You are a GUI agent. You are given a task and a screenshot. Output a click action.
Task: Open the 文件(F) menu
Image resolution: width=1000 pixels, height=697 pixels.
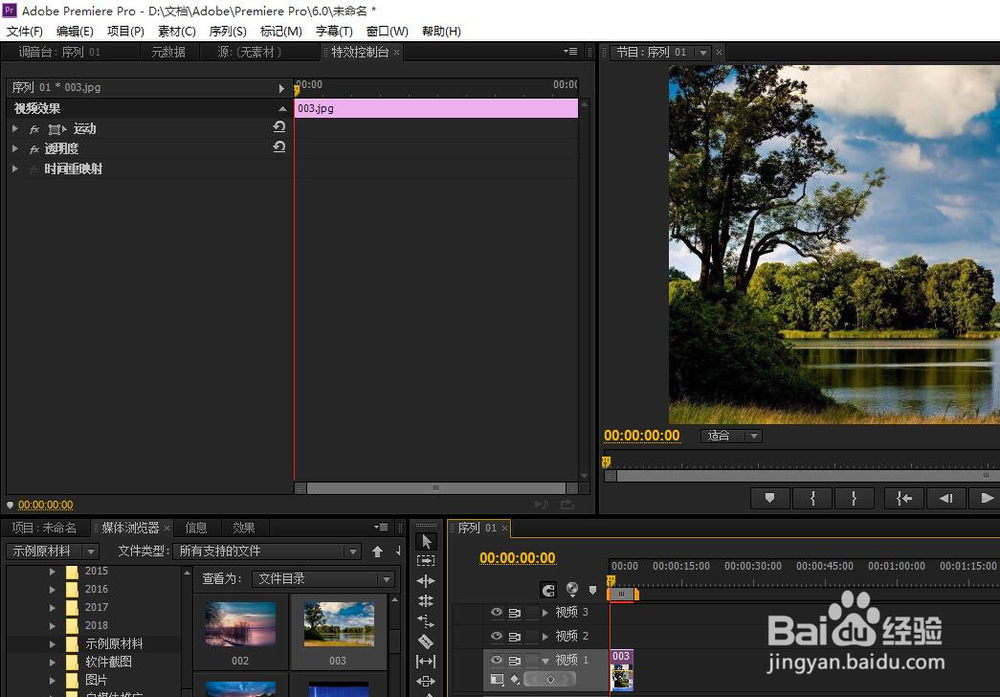coord(24,31)
